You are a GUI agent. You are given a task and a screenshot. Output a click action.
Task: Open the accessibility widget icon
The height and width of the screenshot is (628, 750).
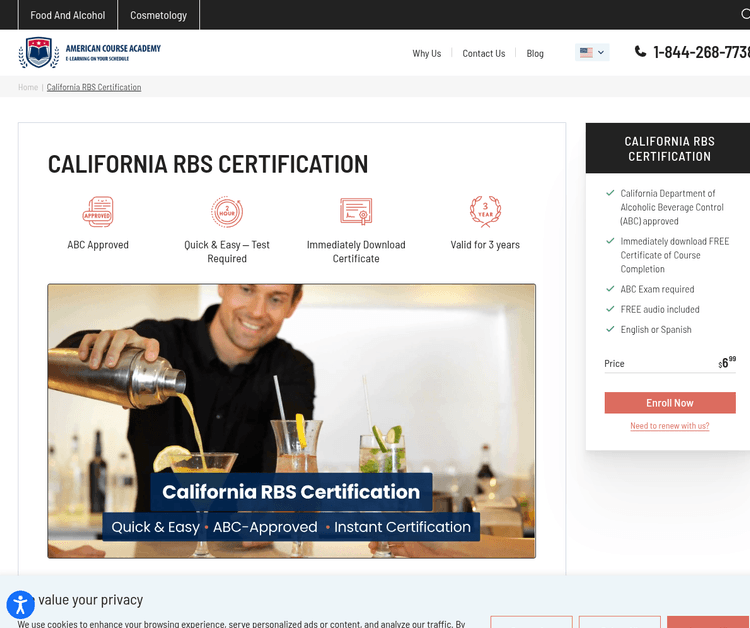21,605
